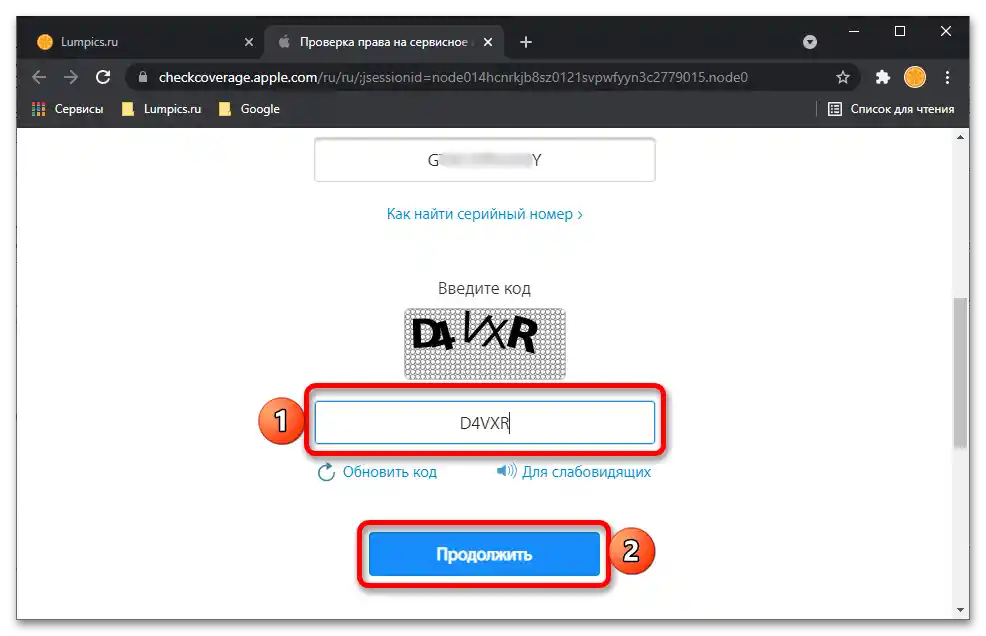This screenshot has width=986, height=636.
Task: Open the Chrome three-dot menu
Action: click(x=947, y=77)
